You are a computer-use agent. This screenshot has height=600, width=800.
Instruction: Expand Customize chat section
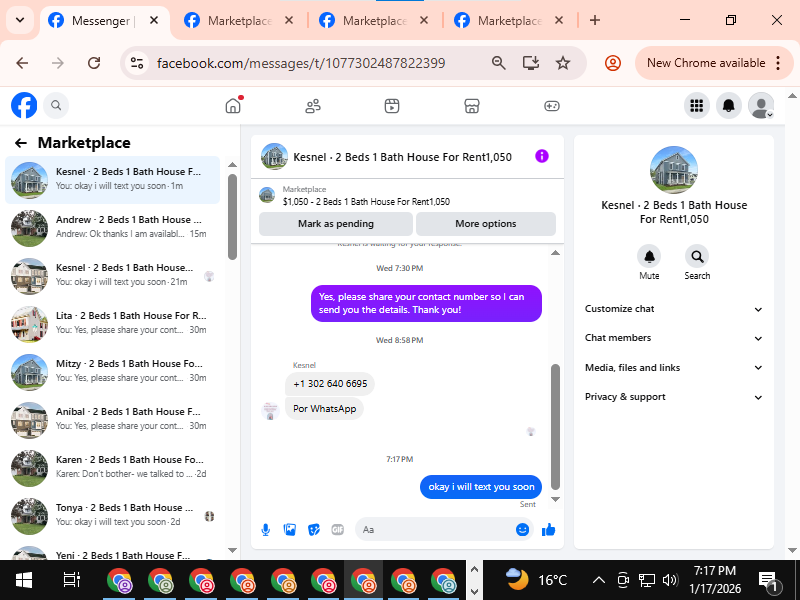(673, 309)
